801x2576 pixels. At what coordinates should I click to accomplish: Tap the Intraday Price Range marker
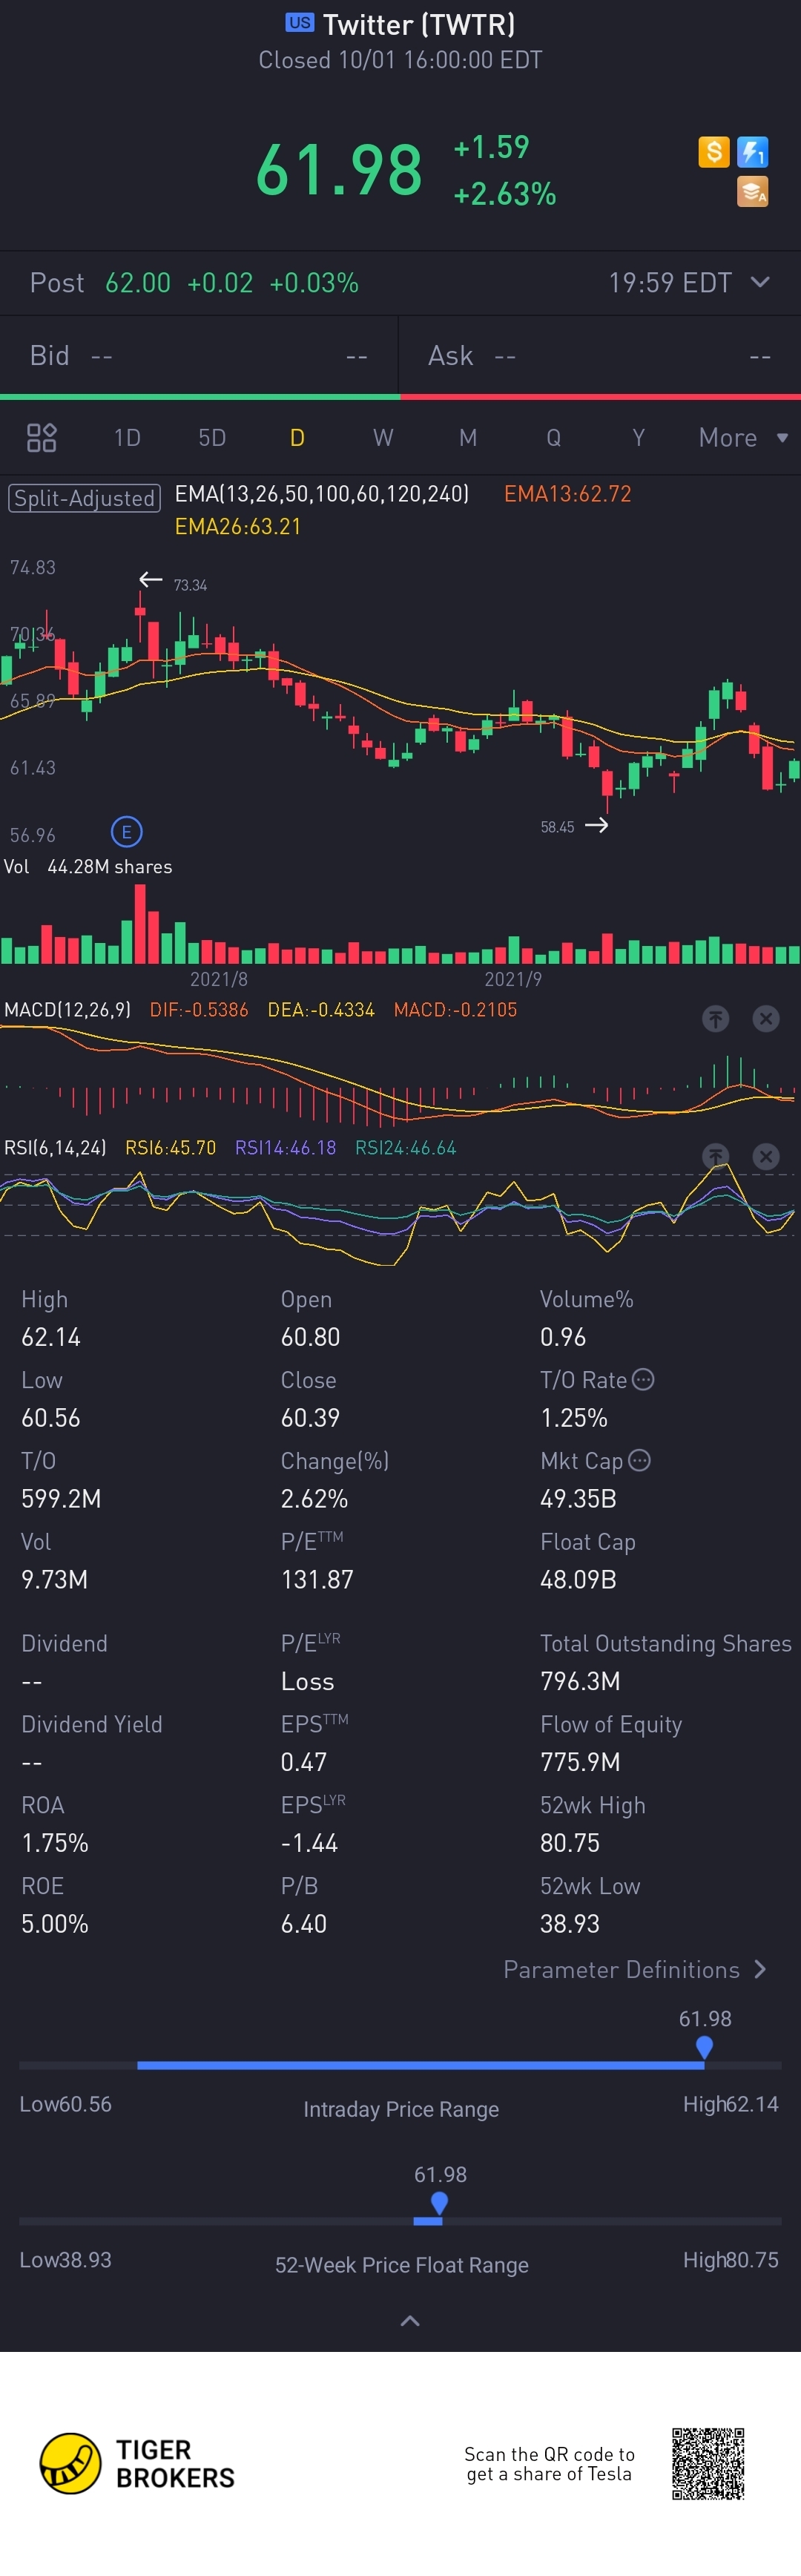(704, 2047)
